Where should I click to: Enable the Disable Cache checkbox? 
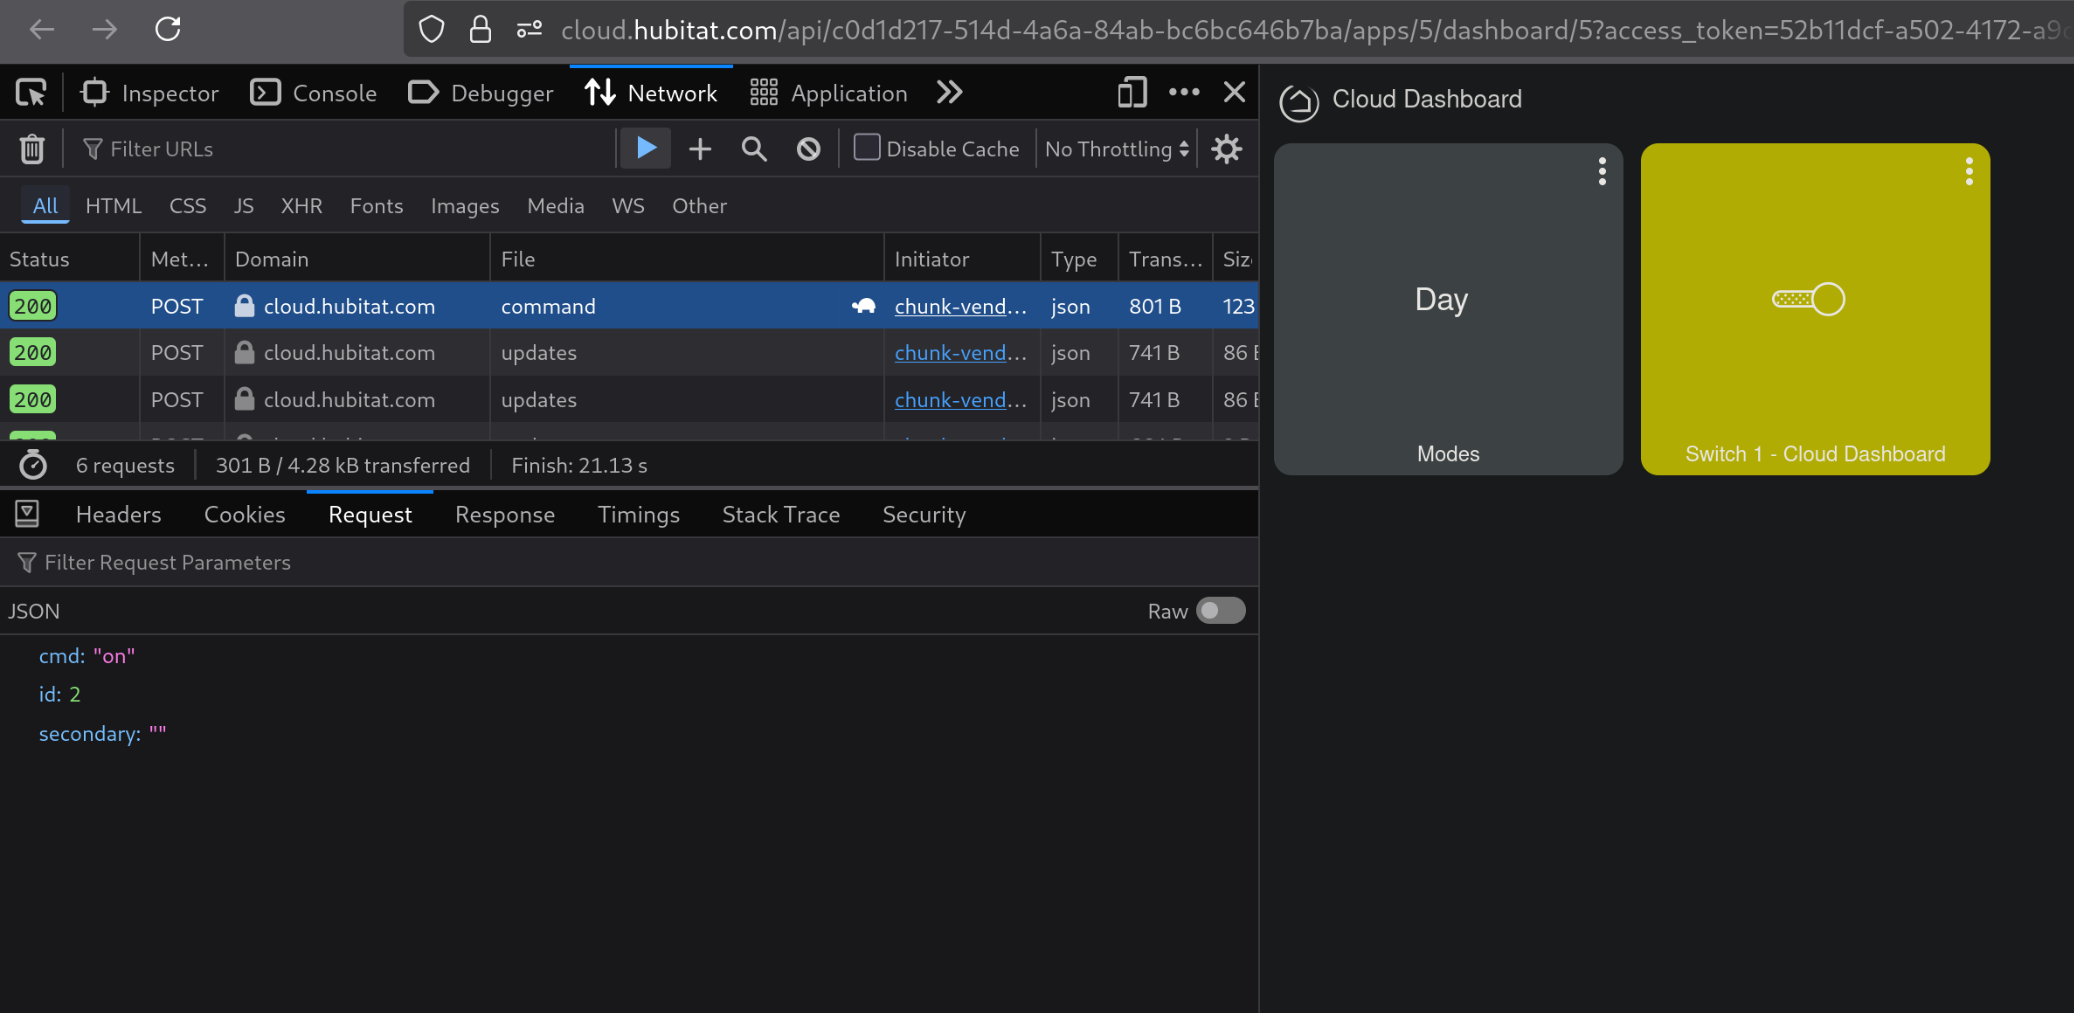click(867, 148)
